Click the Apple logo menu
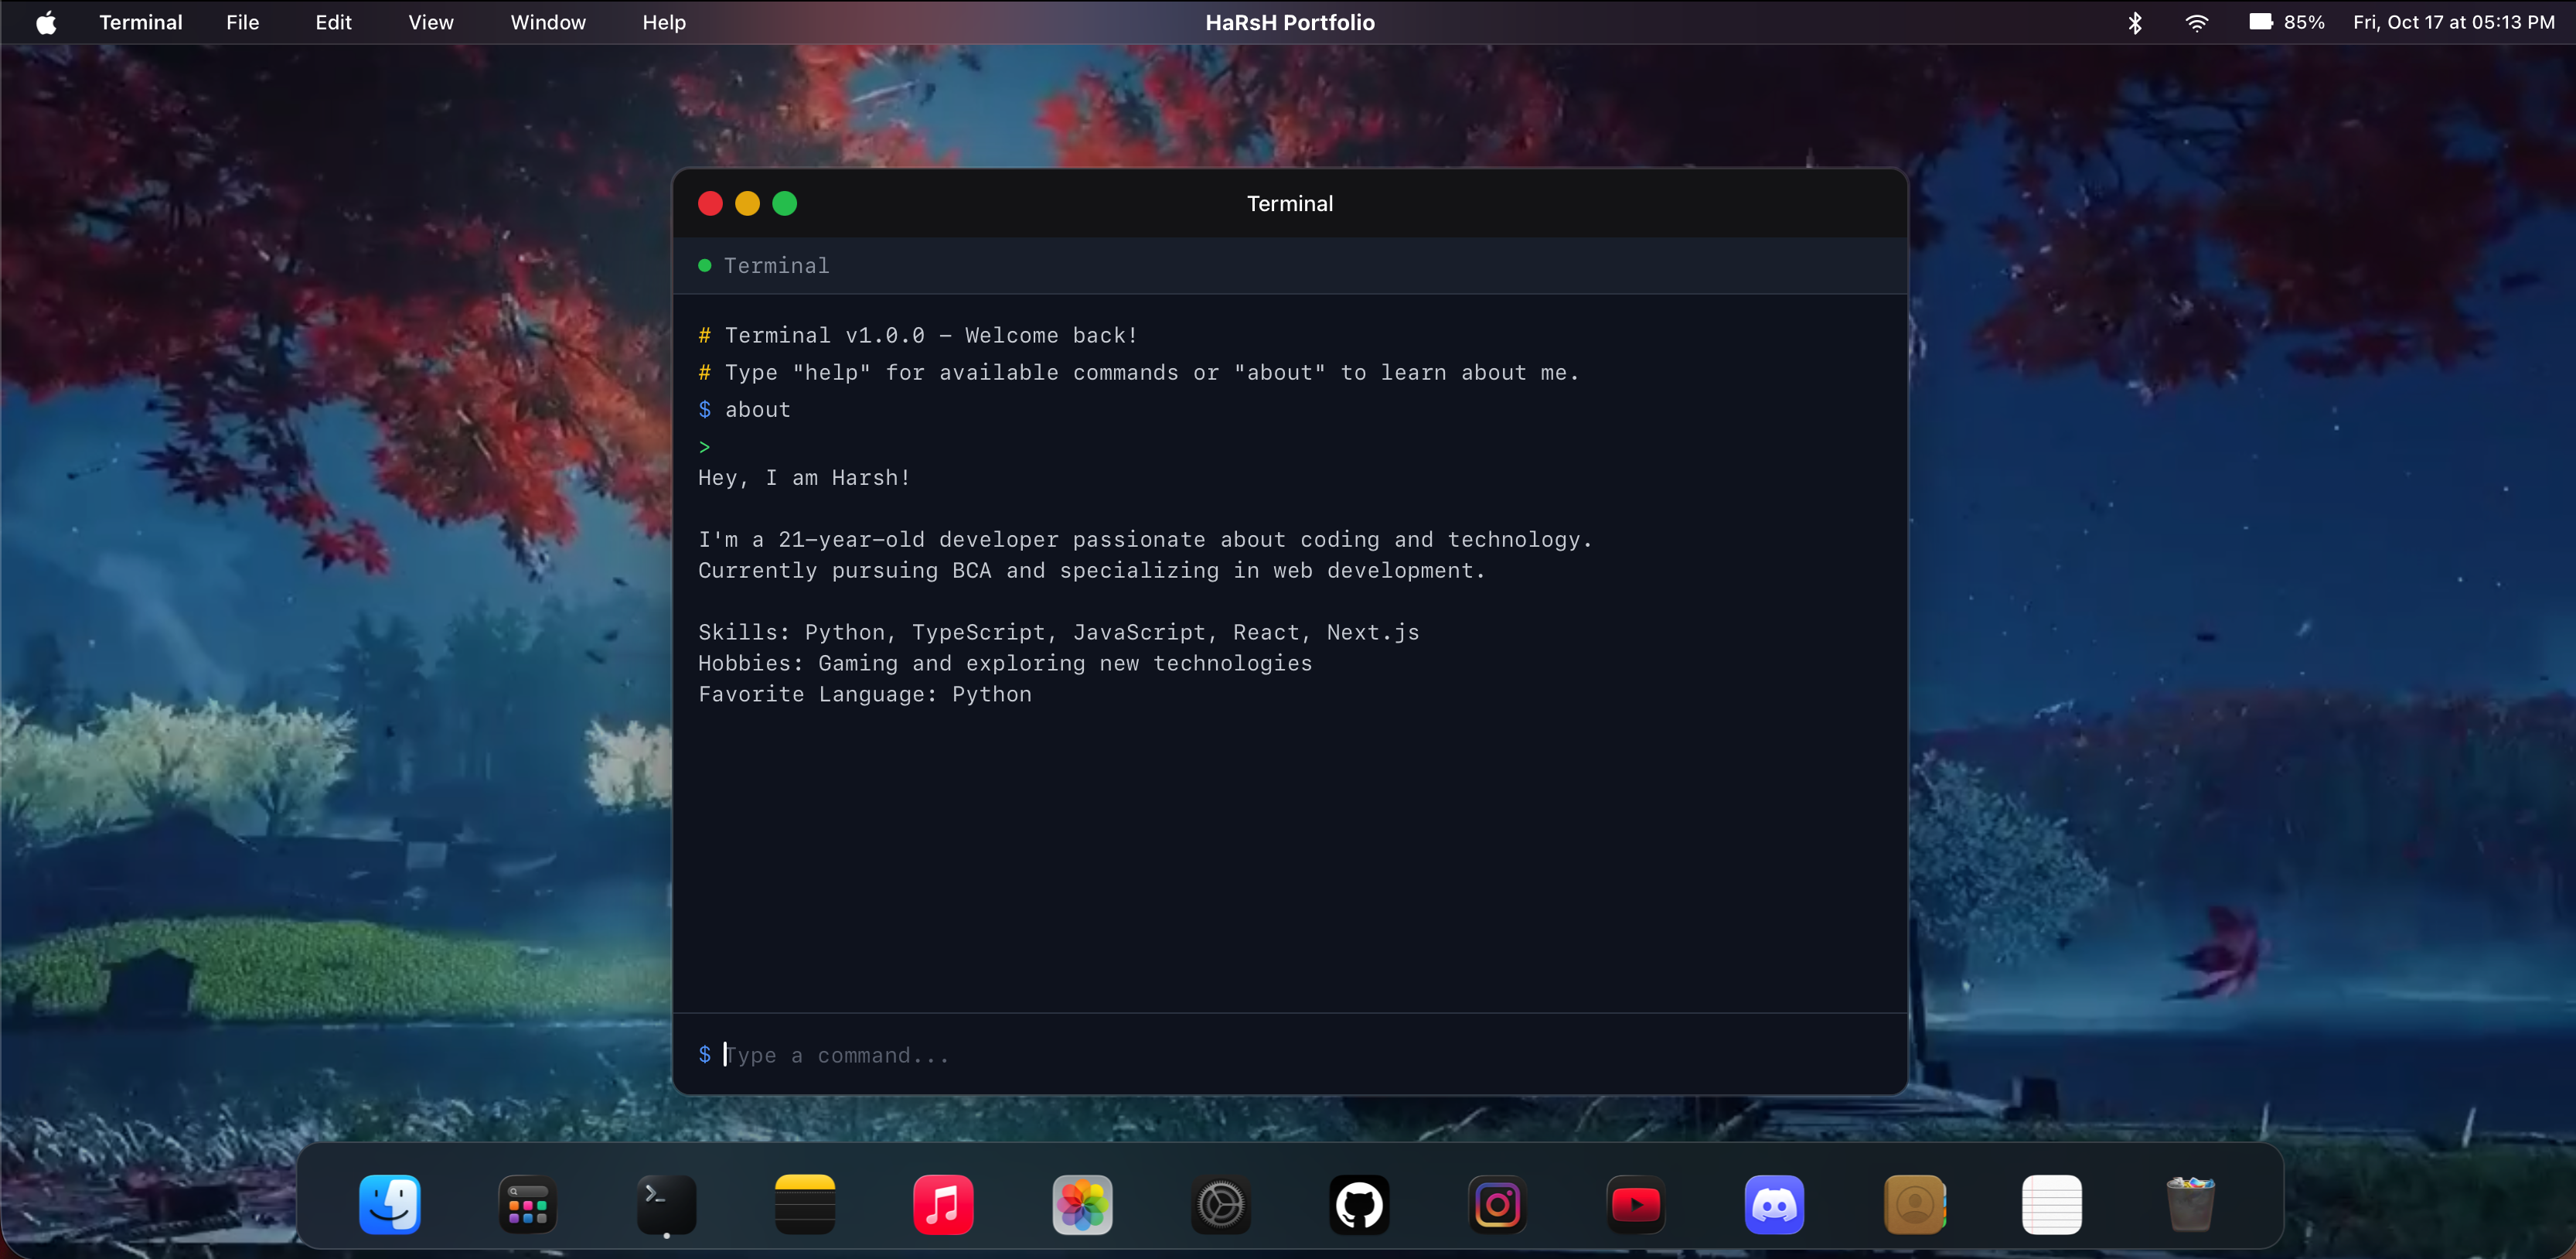2576x1259 pixels. [46, 22]
